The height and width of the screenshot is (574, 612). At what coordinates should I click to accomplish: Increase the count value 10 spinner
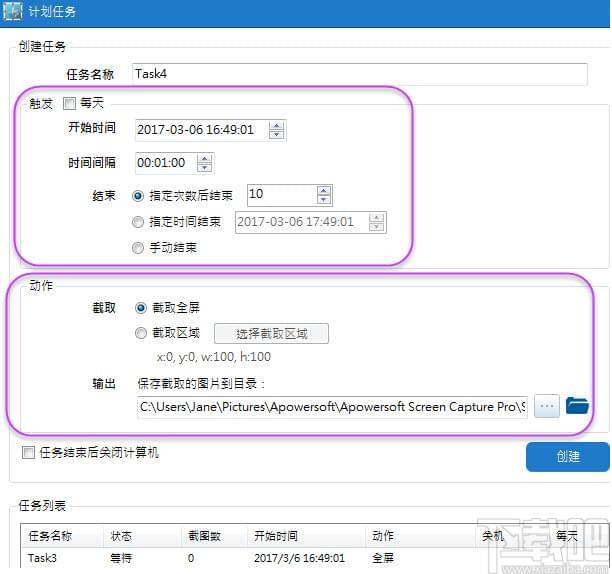click(324, 191)
